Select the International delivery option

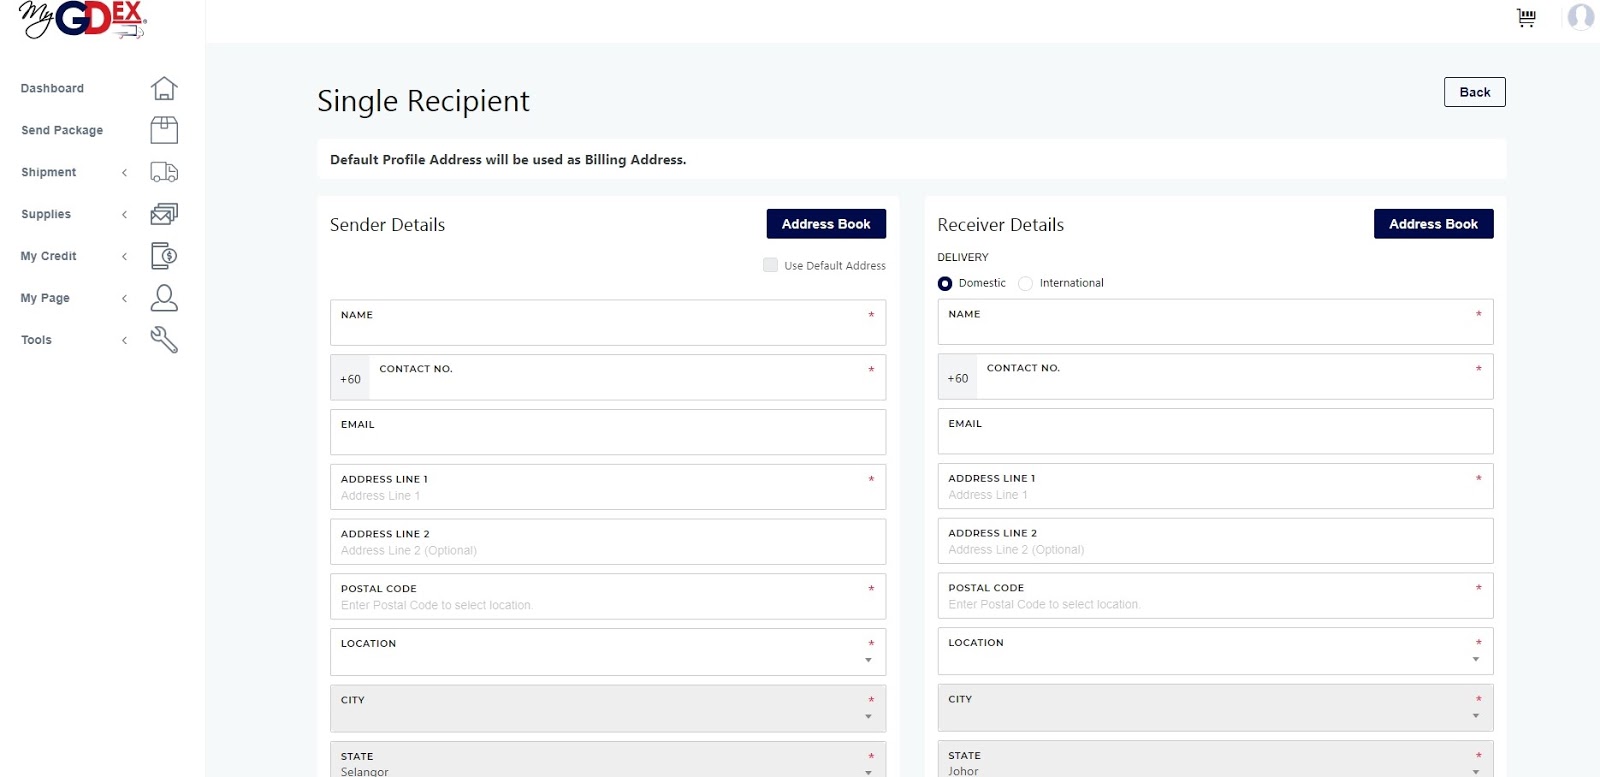tap(1025, 284)
